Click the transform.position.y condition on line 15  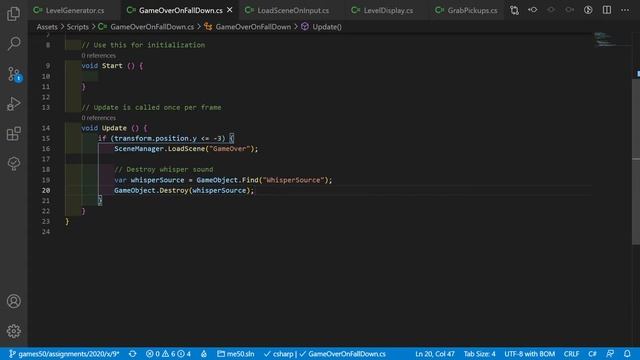click(x=169, y=138)
